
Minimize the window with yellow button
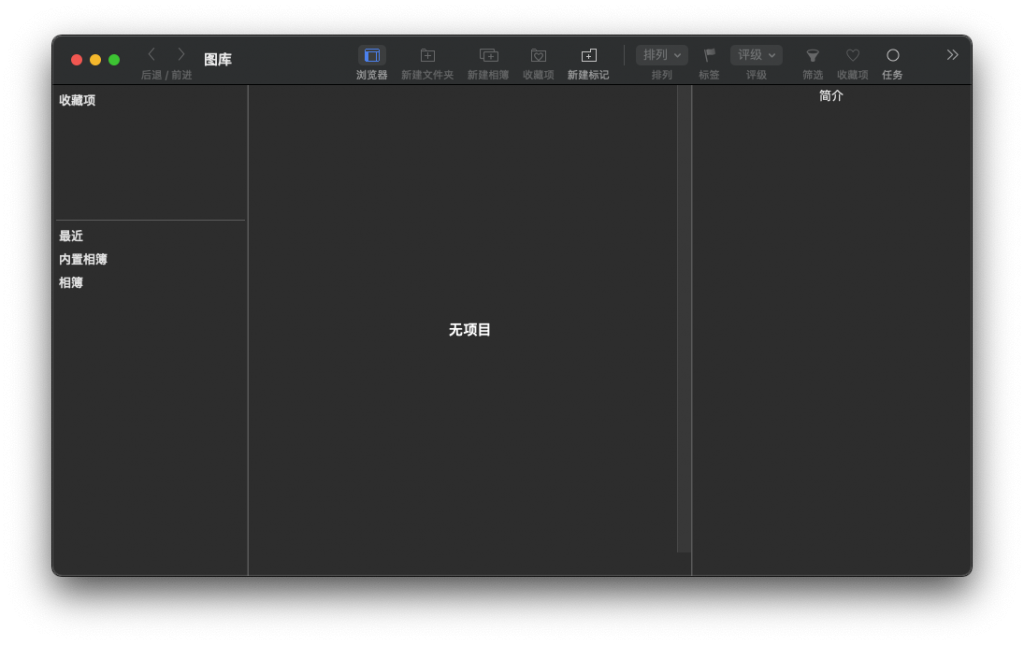95,59
